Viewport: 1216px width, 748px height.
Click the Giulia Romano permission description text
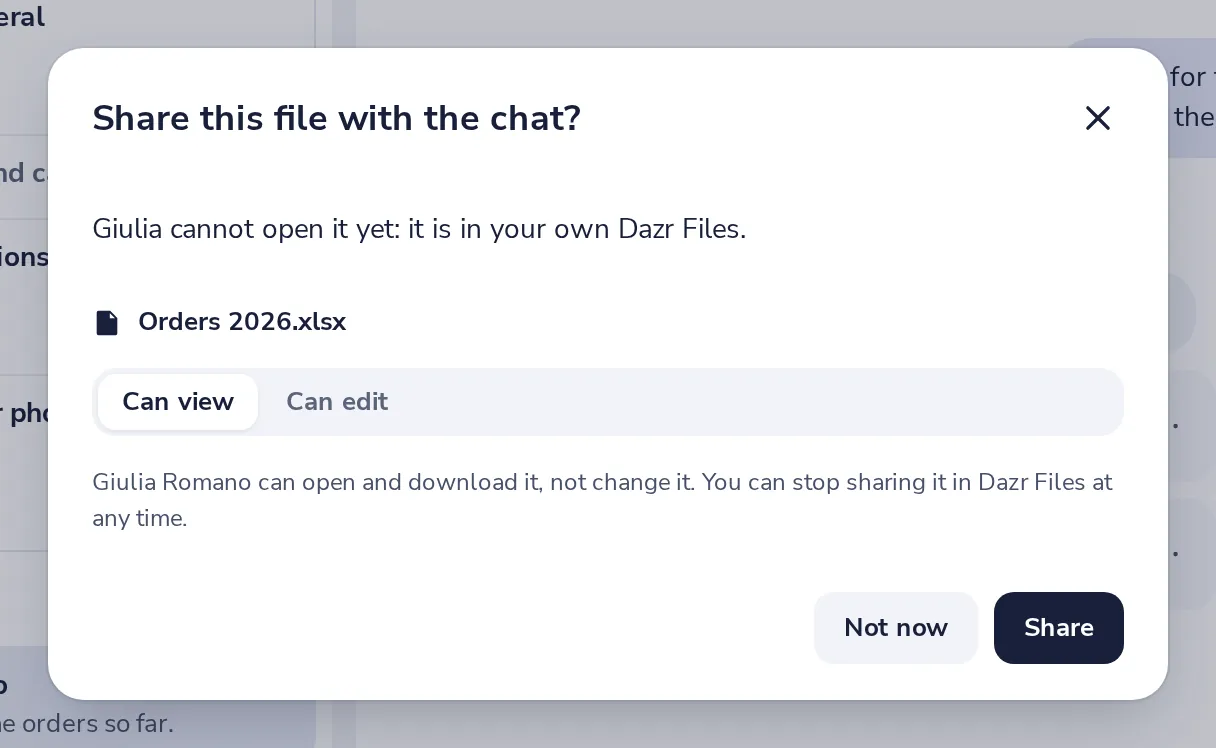(603, 500)
